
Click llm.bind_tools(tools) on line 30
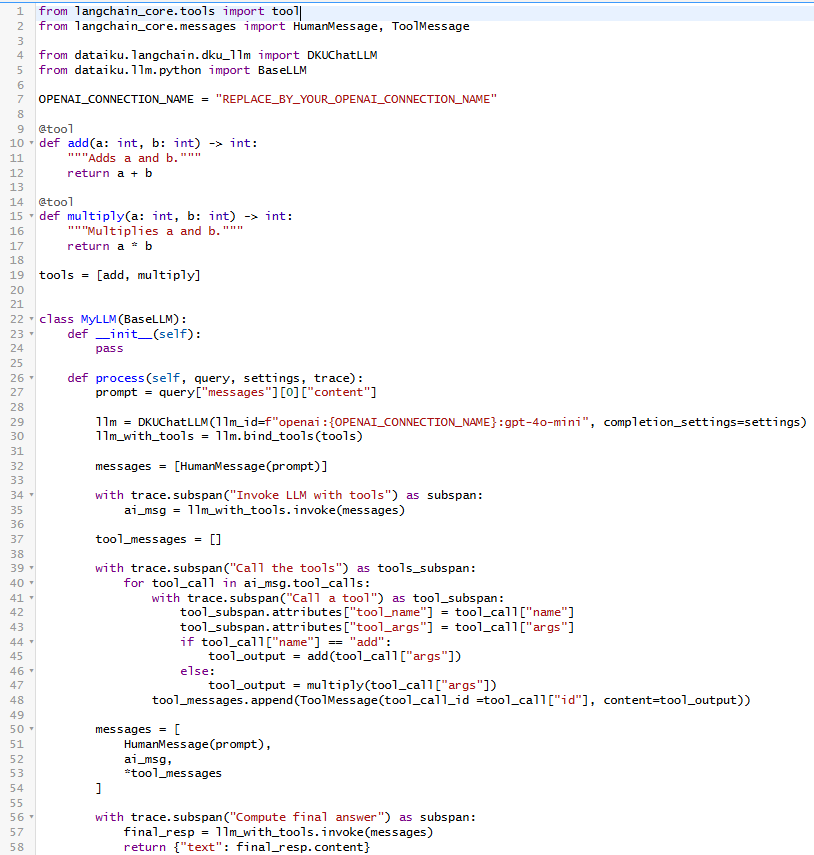289,436
